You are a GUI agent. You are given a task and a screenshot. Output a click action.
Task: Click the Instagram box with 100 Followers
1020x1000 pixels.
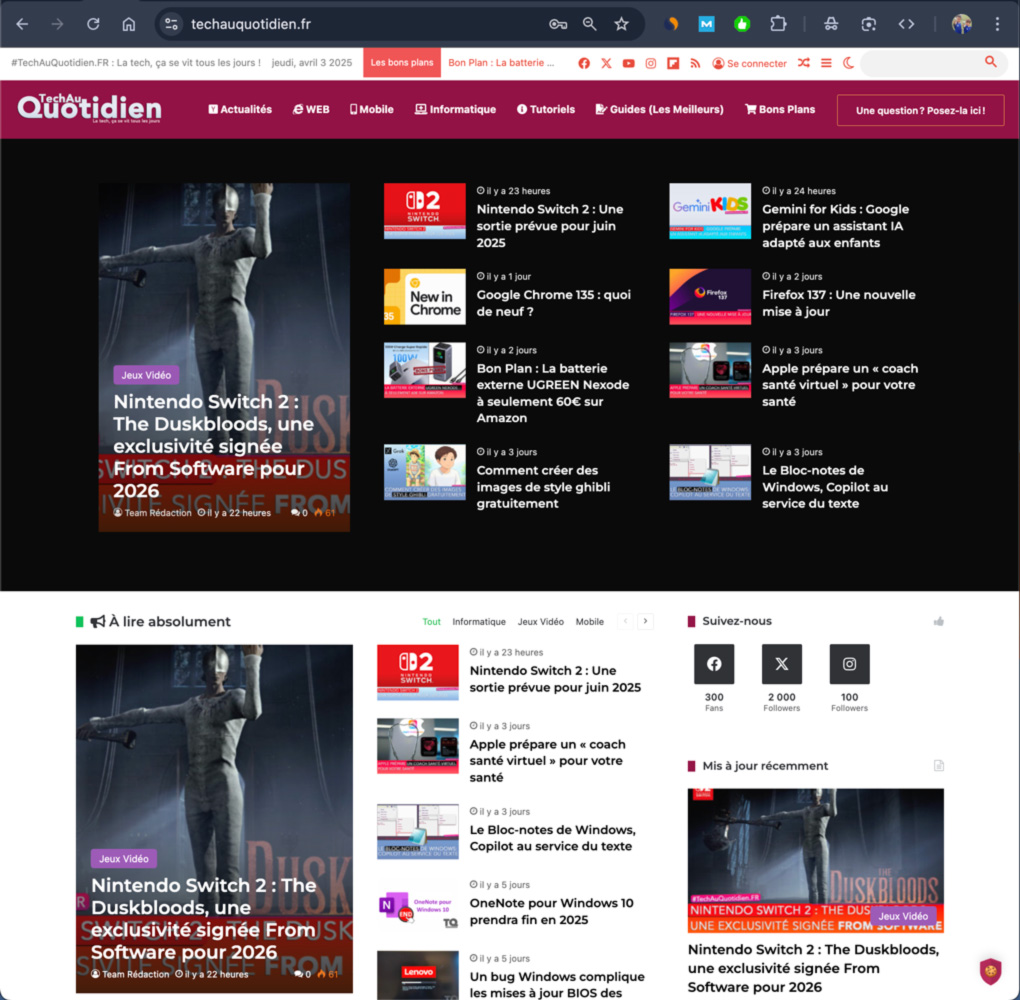point(849,664)
